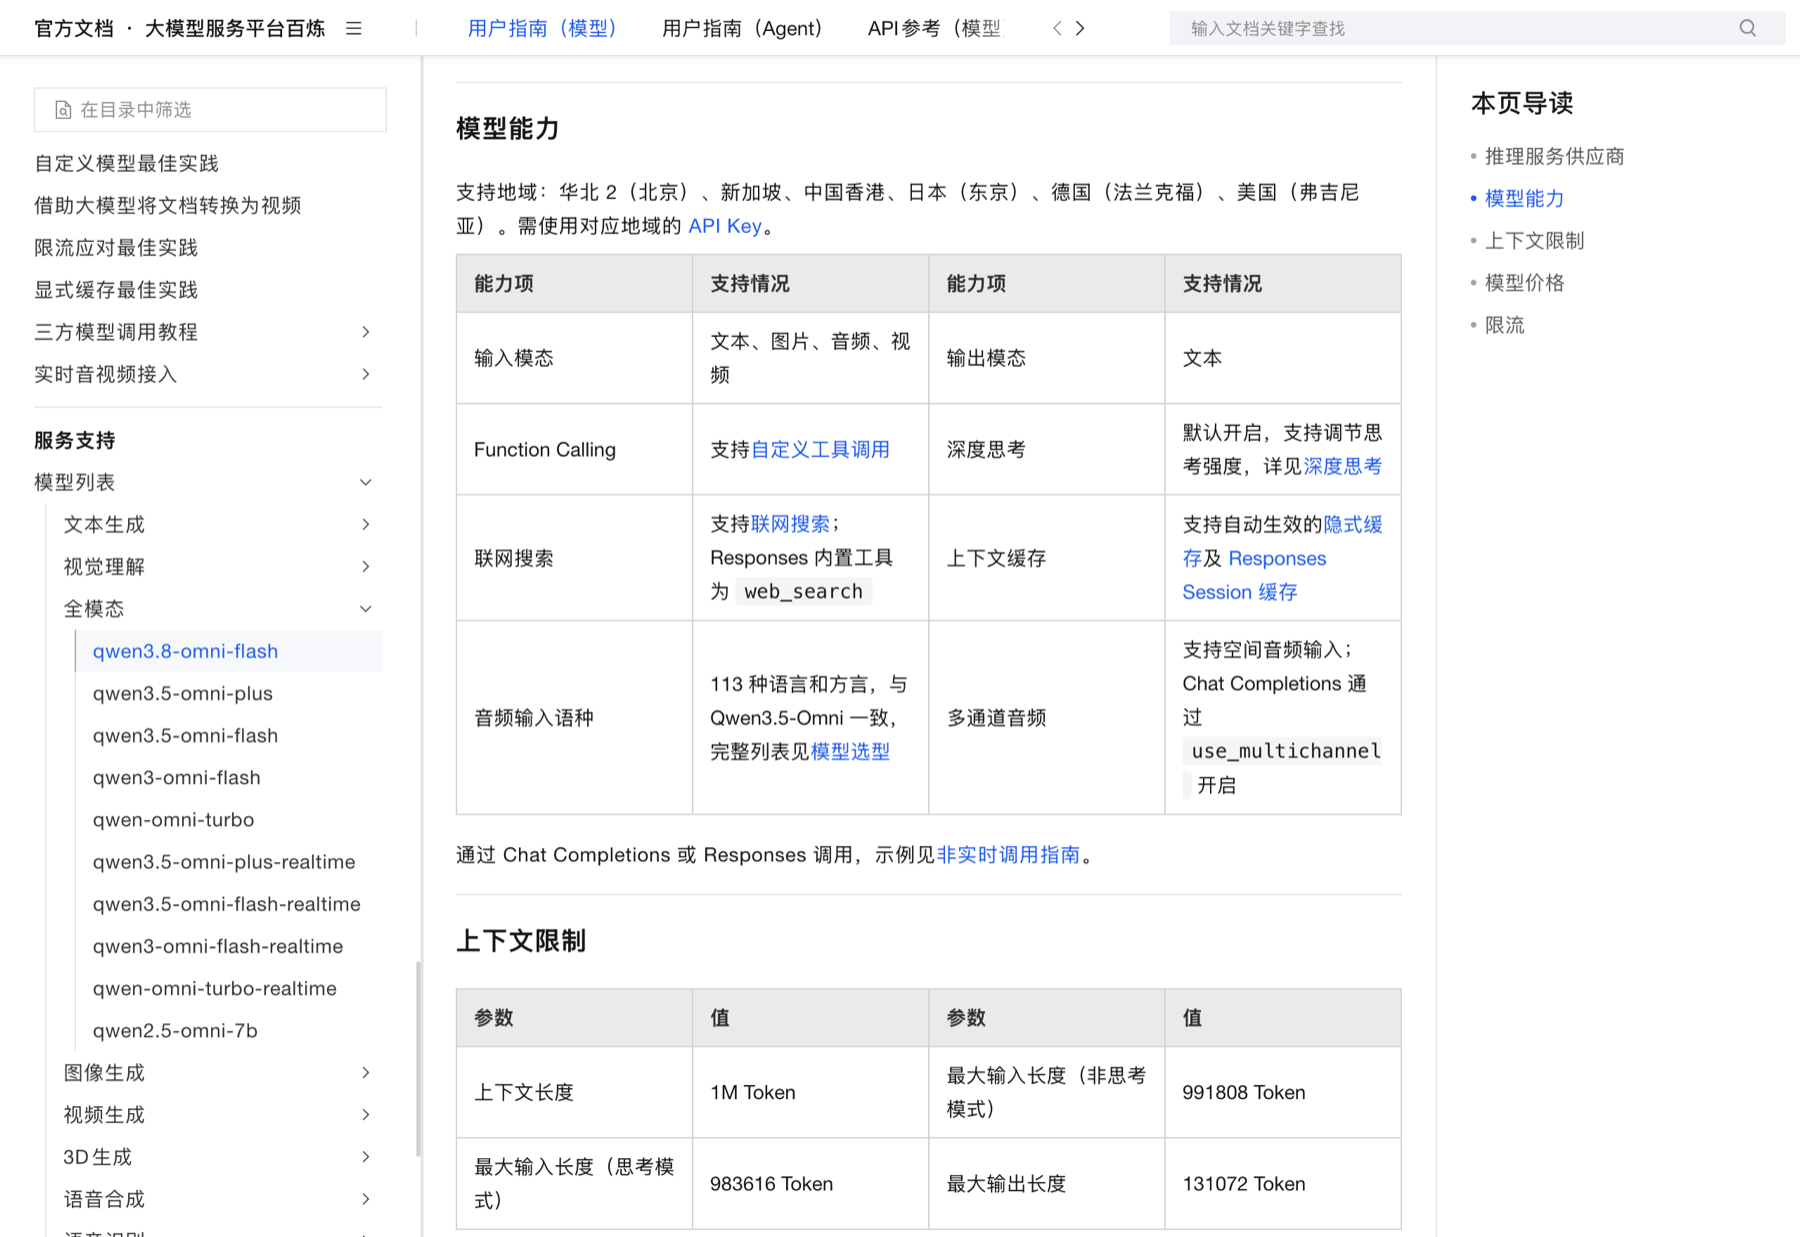Open 显式缓存最佳实践 article

pyautogui.click(x=116, y=290)
